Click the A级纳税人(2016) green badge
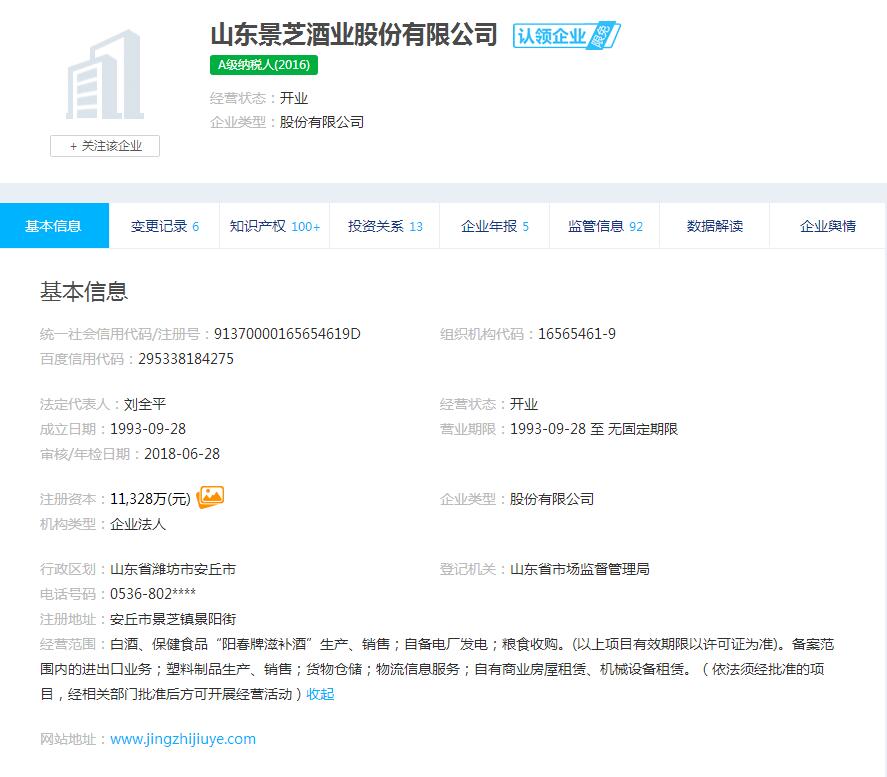The height and width of the screenshot is (777, 887). pyautogui.click(x=264, y=64)
